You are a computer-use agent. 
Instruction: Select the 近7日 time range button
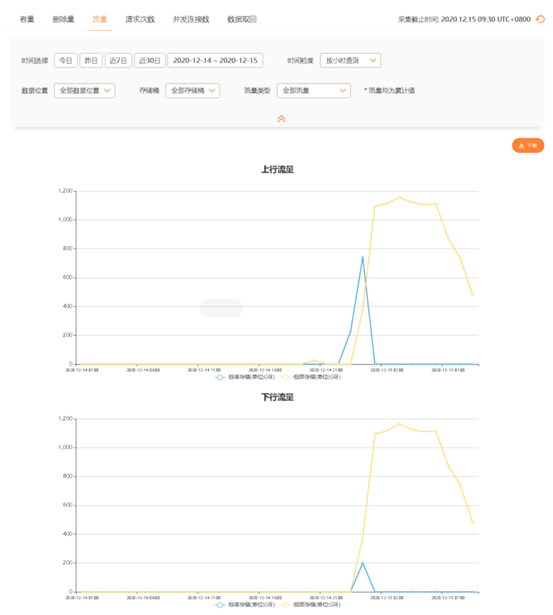coord(118,60)
